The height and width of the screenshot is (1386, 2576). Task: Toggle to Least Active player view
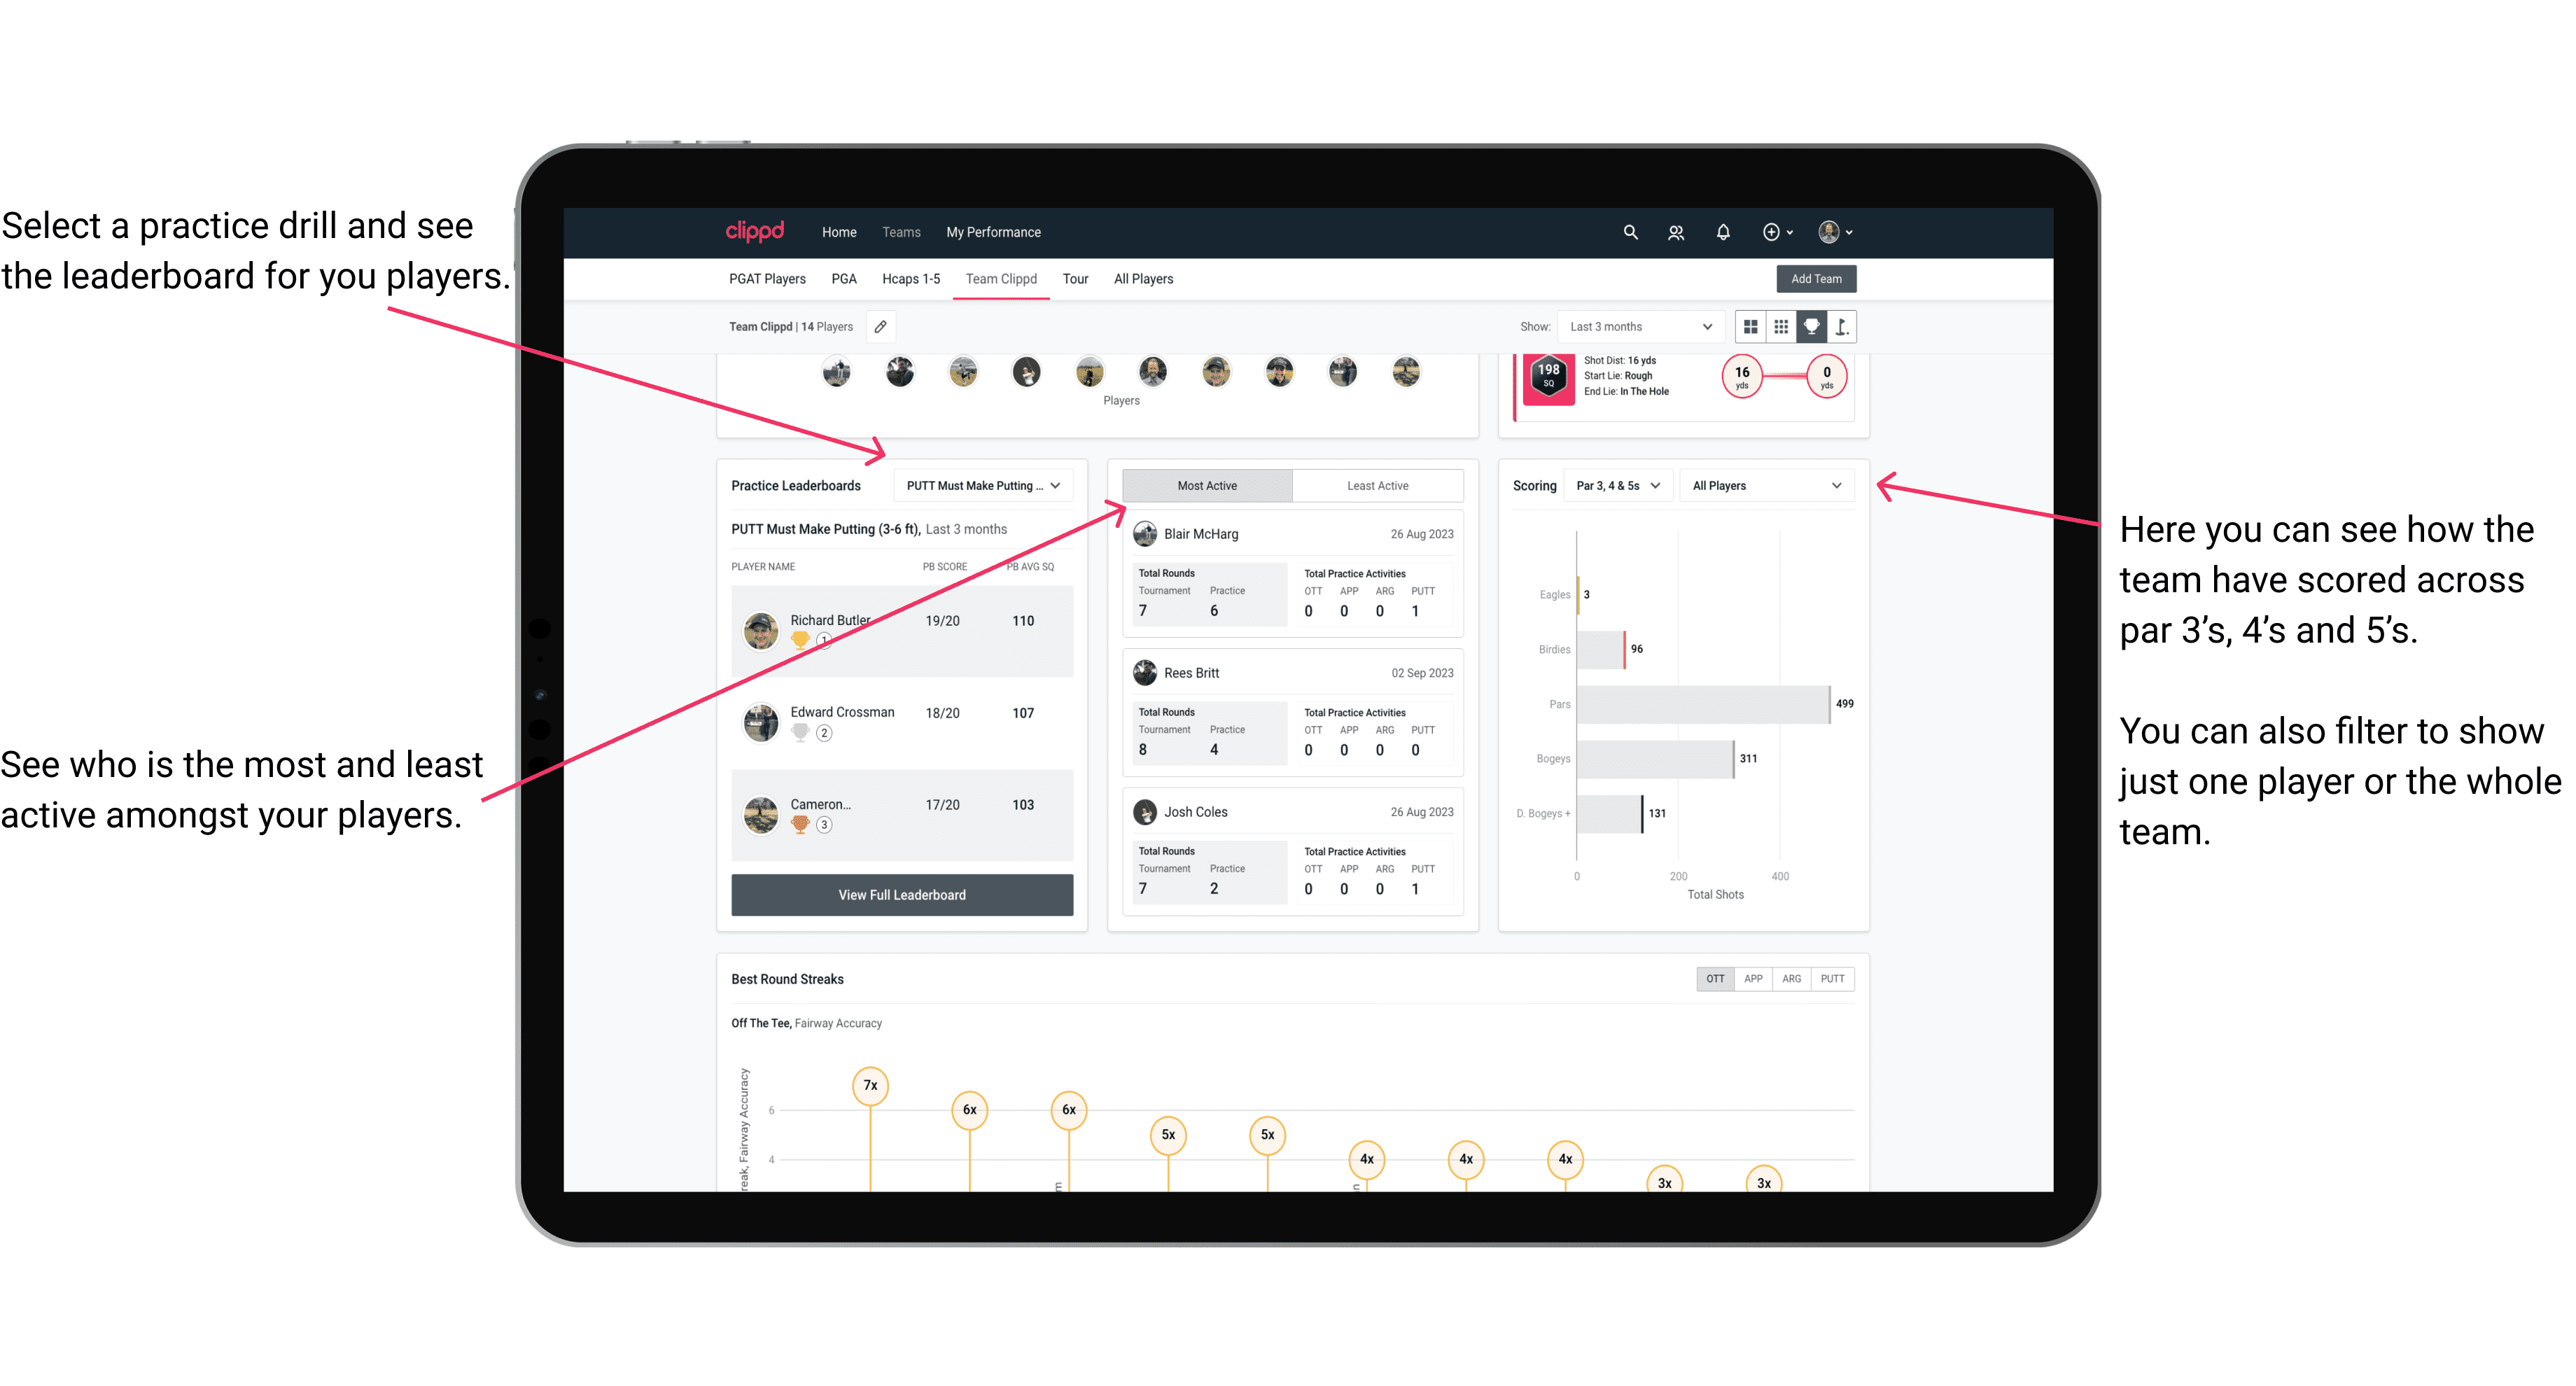click(1378, 485)
